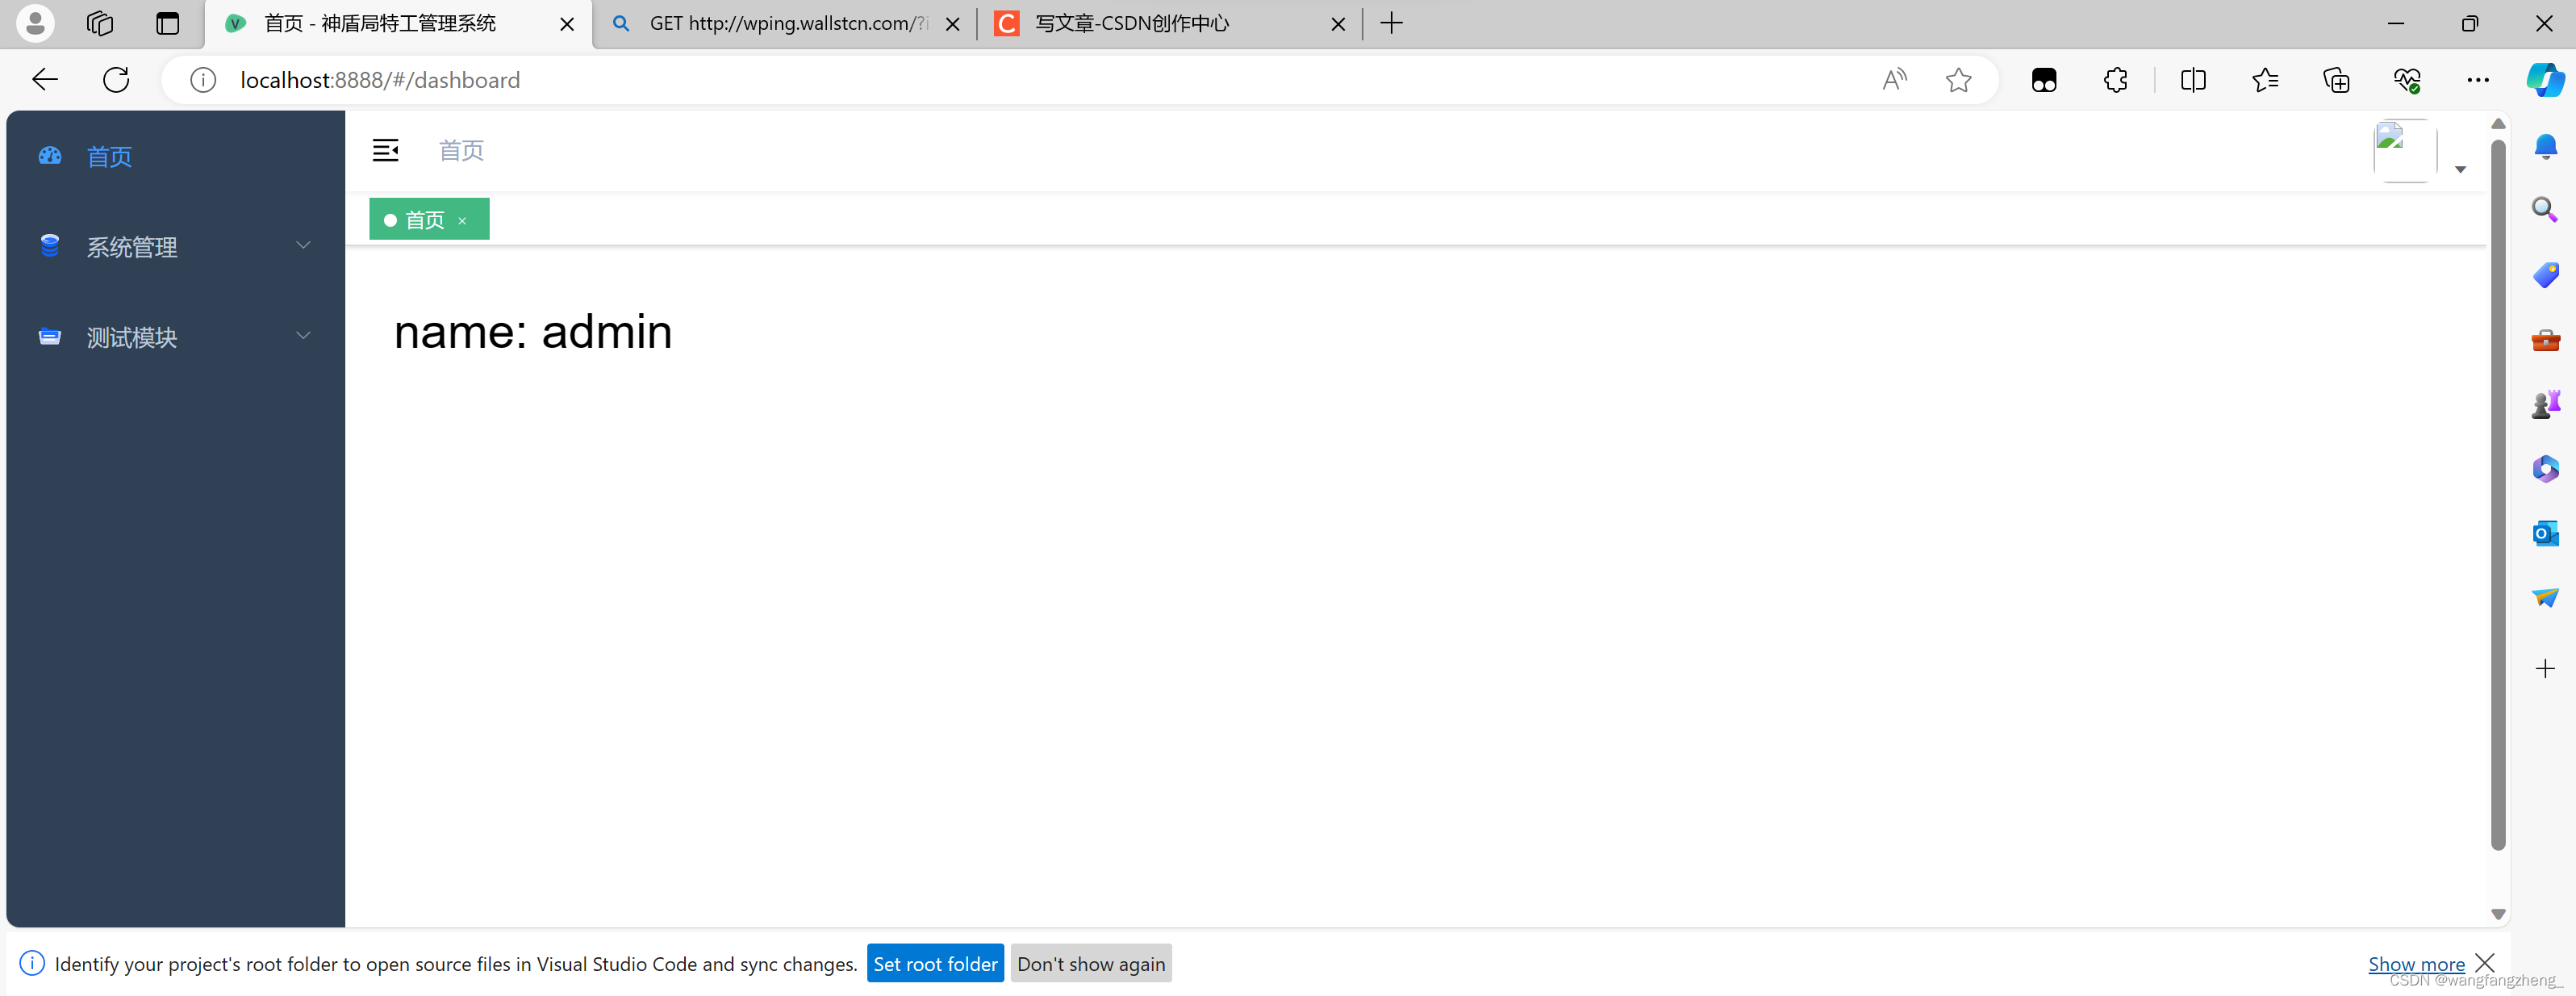
Task: Click the scrollbar up arrow
Action: point(2498,124)
